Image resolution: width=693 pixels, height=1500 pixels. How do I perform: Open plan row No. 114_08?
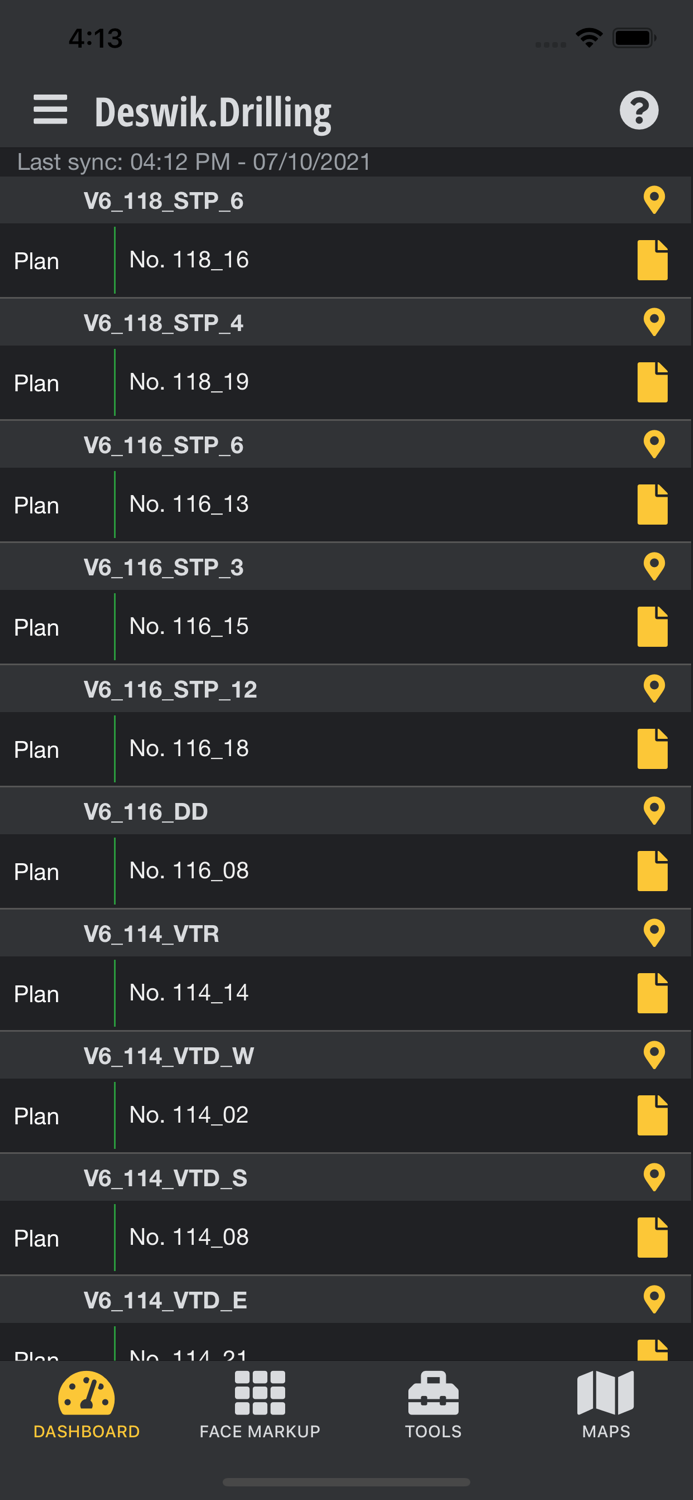click(x=346, y=1238)
